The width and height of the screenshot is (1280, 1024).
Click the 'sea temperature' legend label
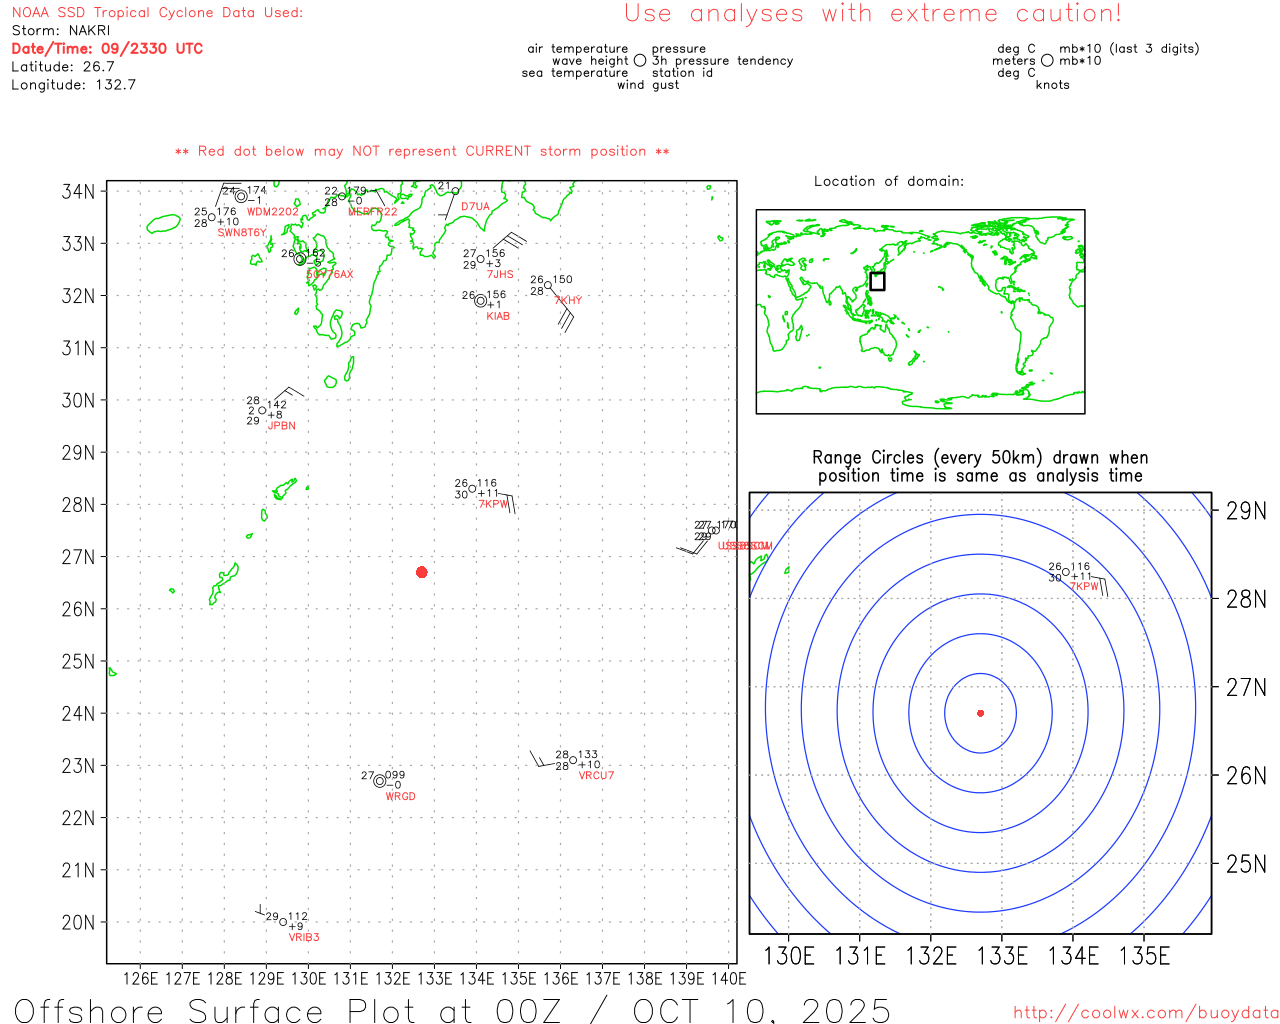tap(575, 73)
